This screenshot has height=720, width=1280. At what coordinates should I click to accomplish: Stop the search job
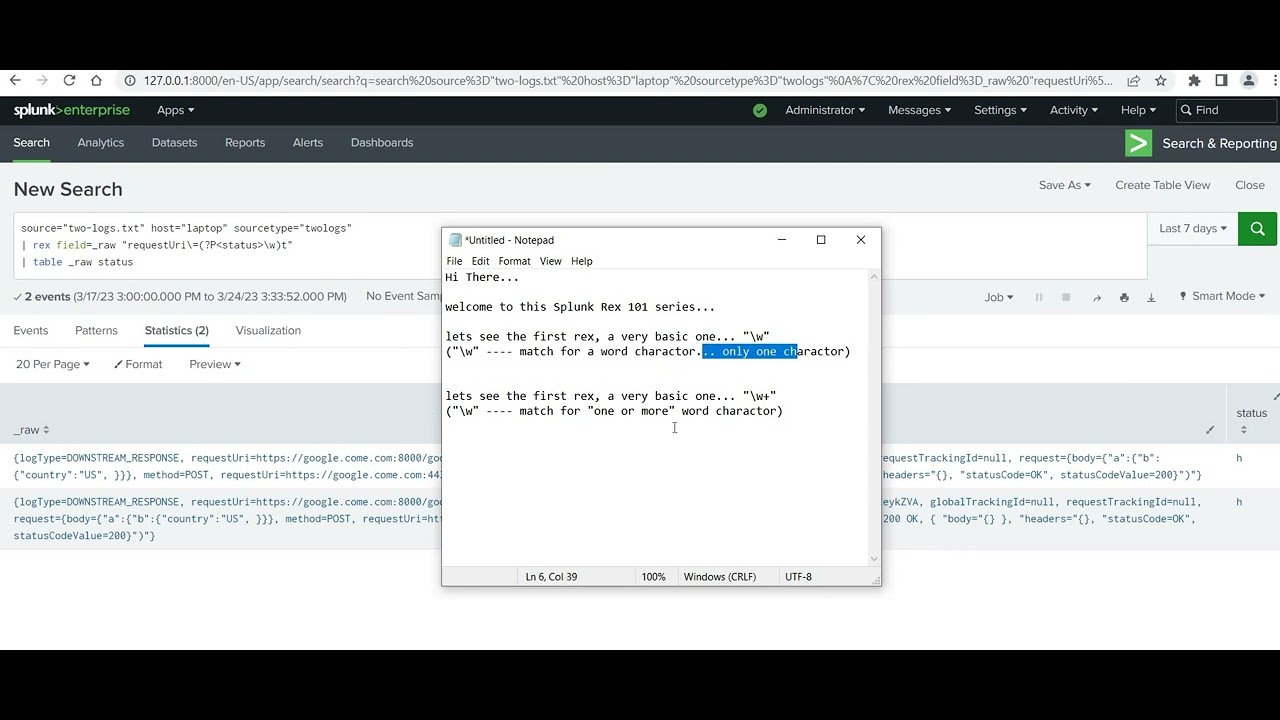click(x=1066, y=297)
